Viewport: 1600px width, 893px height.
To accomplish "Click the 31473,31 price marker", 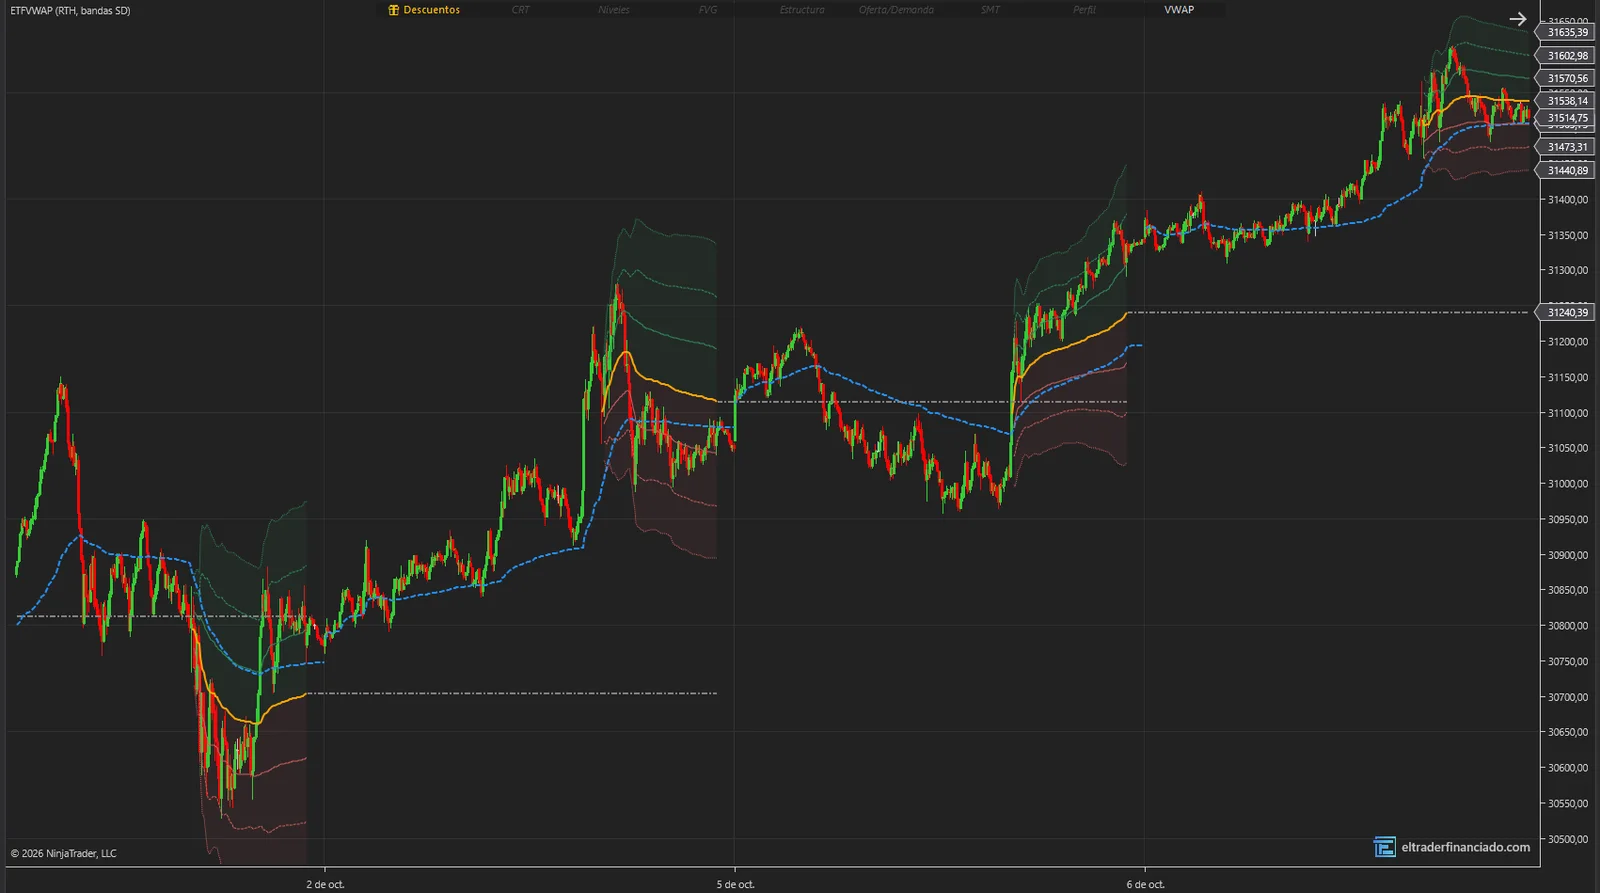I will (x=1565, y=147).
